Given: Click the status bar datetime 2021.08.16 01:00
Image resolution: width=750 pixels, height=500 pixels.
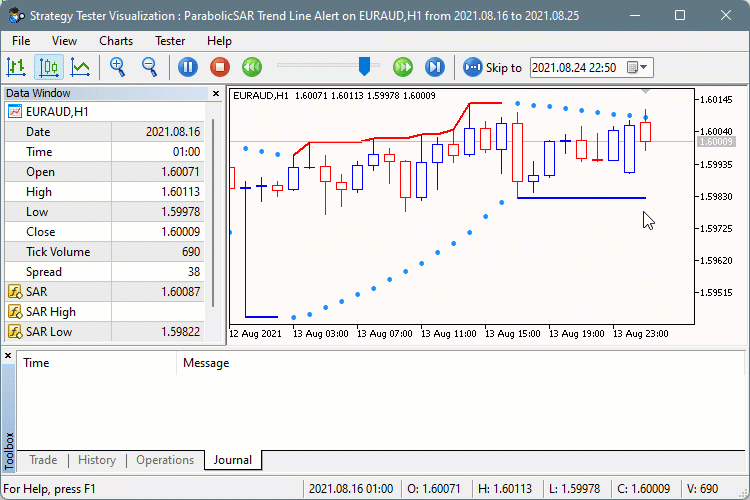Looking at the screenshot, I should tap(351, 489).
